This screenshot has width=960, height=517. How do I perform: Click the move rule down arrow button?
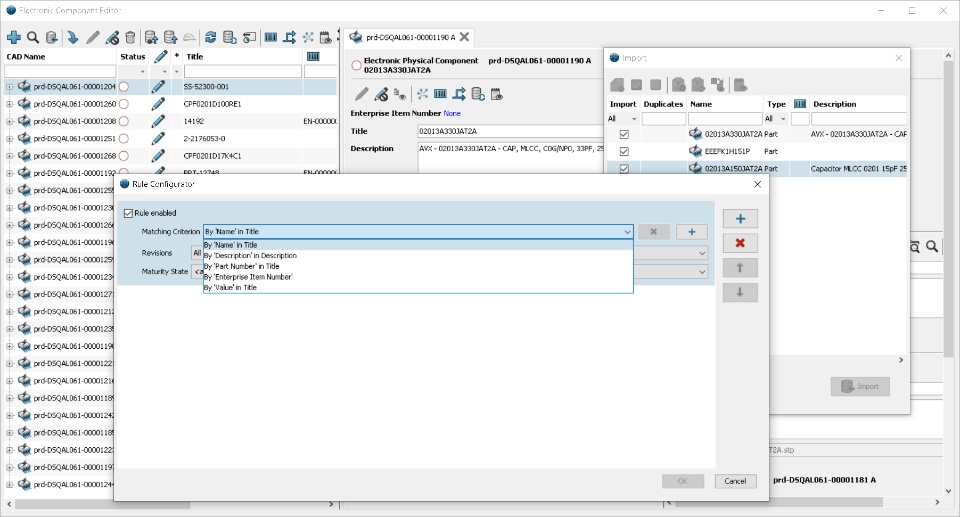tap(740, 292)
